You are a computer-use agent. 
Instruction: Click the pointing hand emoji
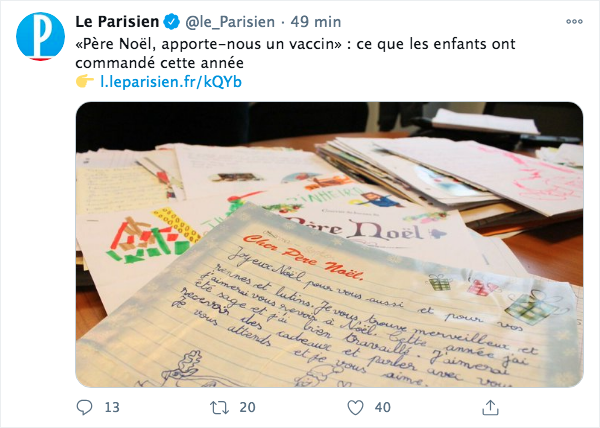(85, 81)
